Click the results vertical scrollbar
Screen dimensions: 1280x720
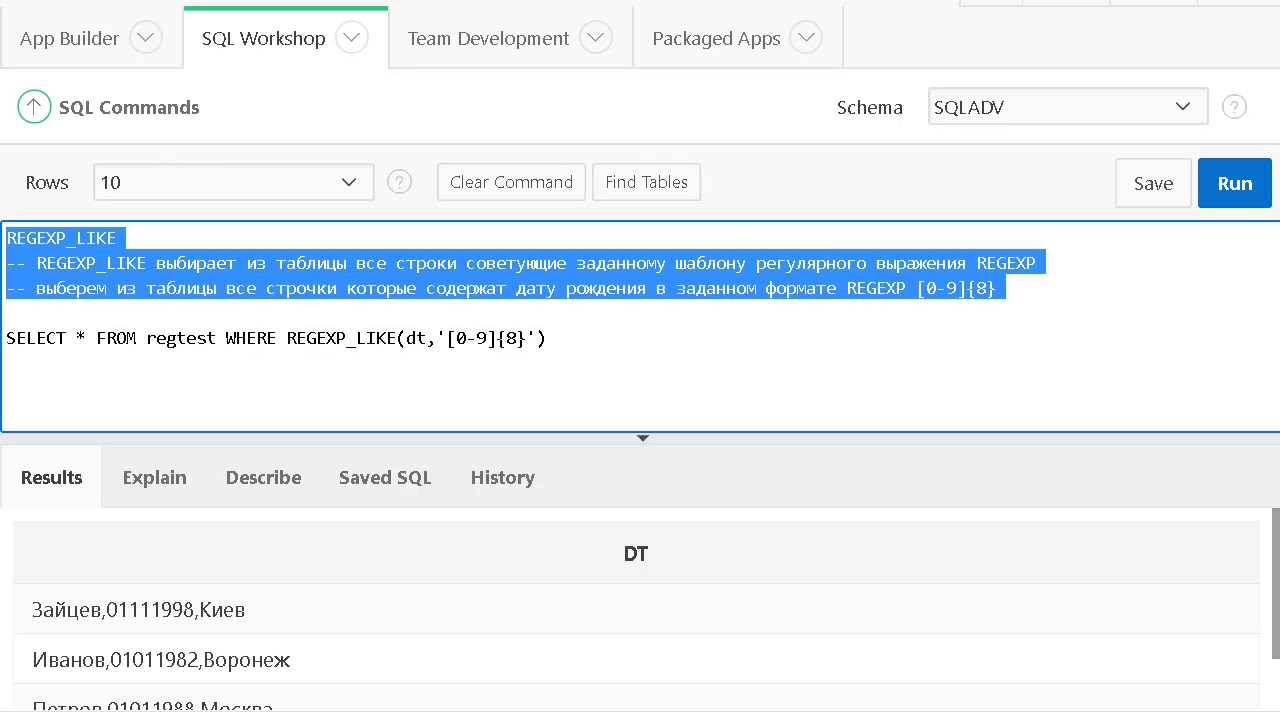pos(1275,583)
